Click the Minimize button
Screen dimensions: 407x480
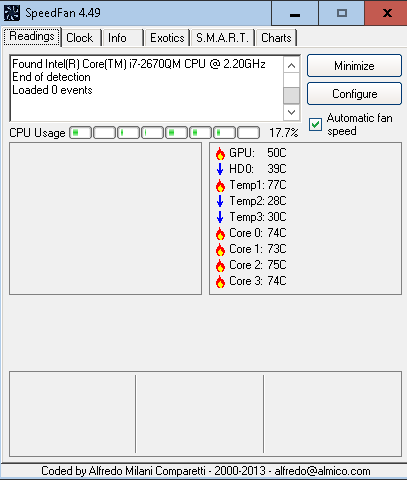[354, 66]
